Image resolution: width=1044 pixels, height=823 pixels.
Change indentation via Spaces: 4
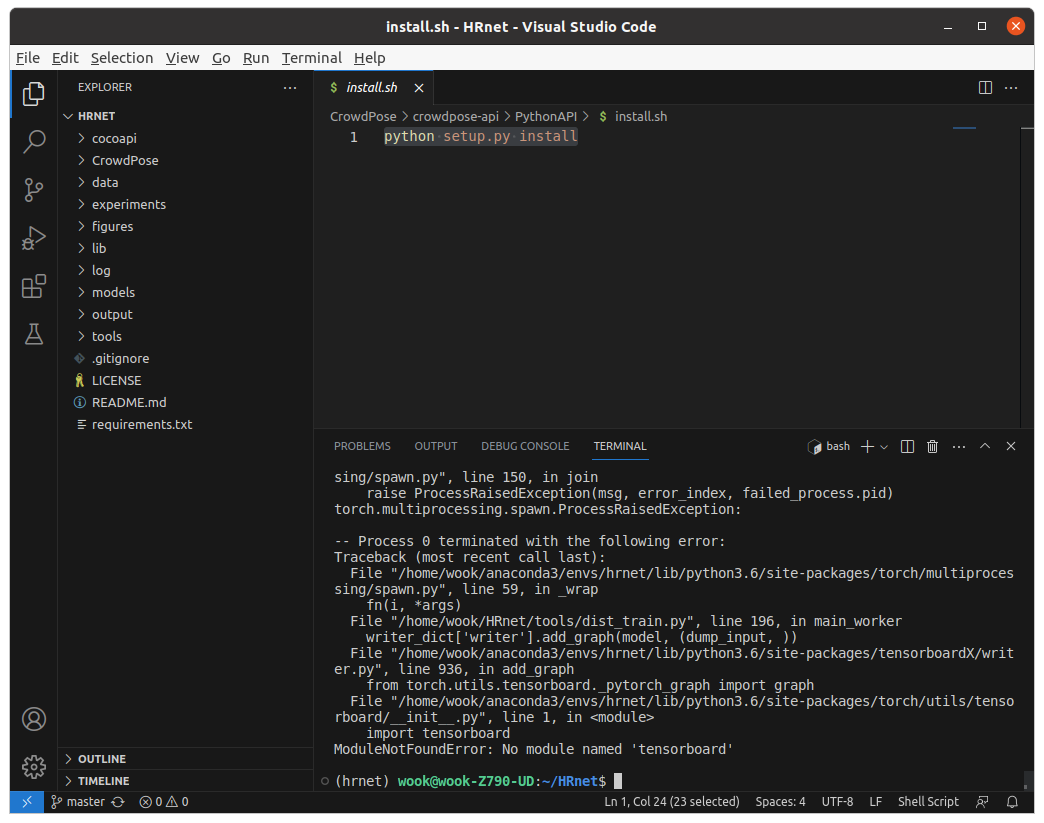(780, 802)
